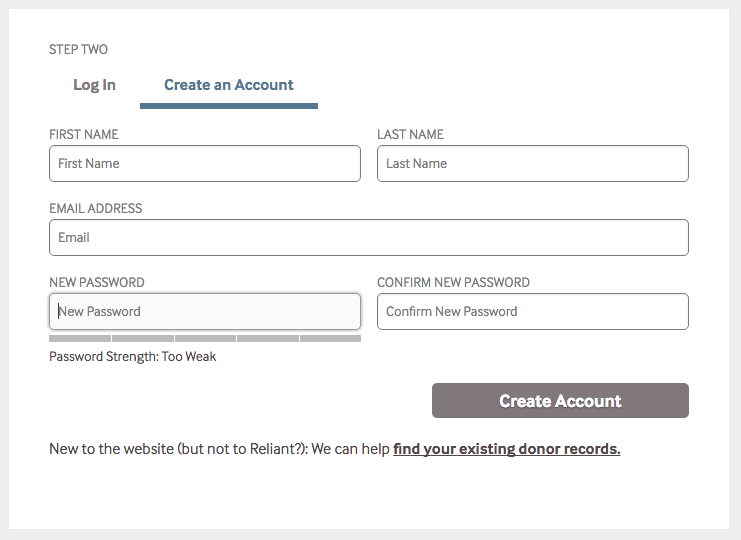Click the middle segment of the password strength bar
This screenshot has height=540, width=741.
pos(205,339)
